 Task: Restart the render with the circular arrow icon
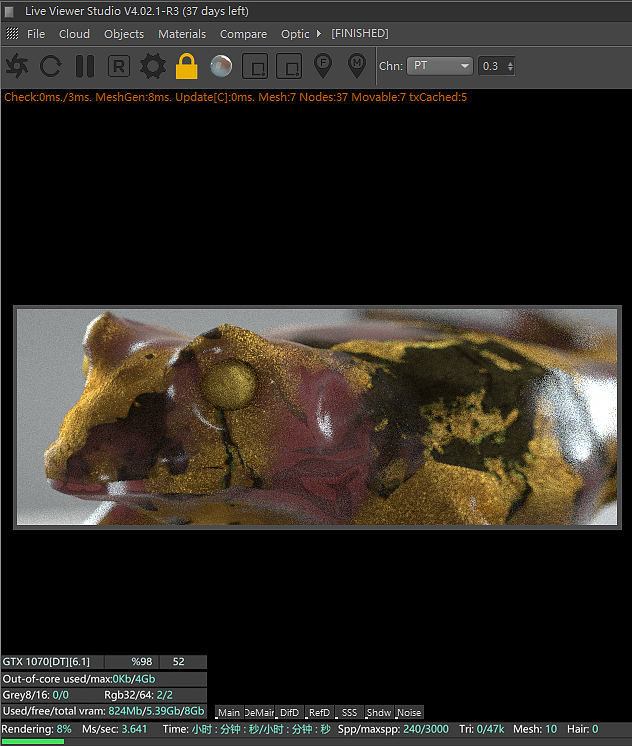pos(50,66)
